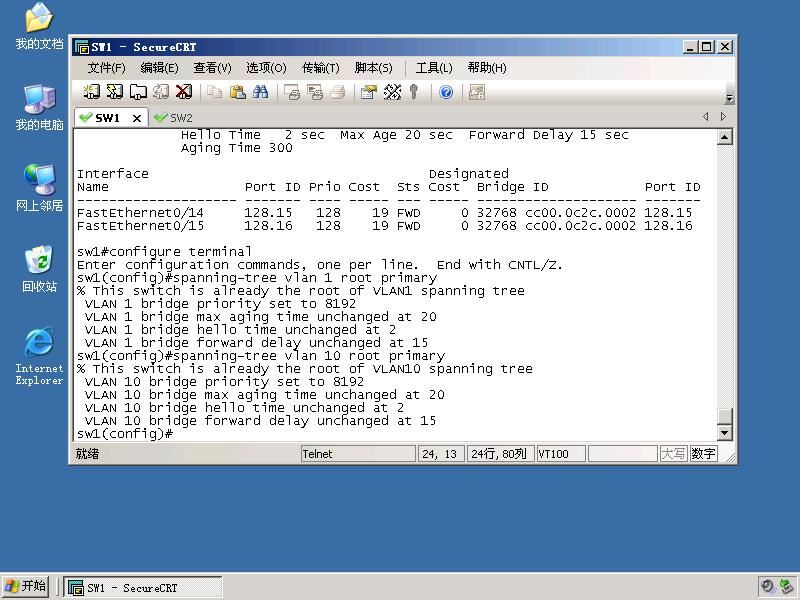
Task: Click the 开始 Start button
Action: [x=26, y=586]
